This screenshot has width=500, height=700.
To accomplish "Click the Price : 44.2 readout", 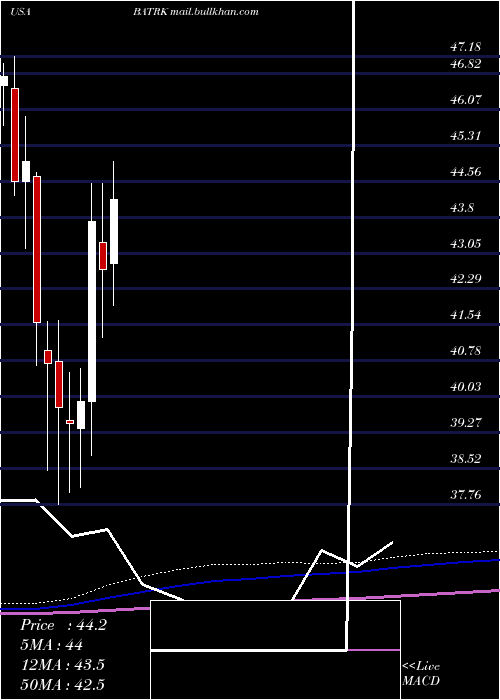I will 63,625.
